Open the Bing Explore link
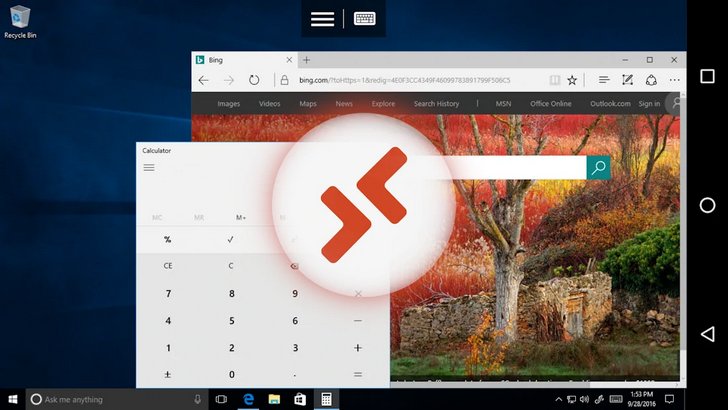Viewport: 728px width, 410px height. [x=383, y=104]
